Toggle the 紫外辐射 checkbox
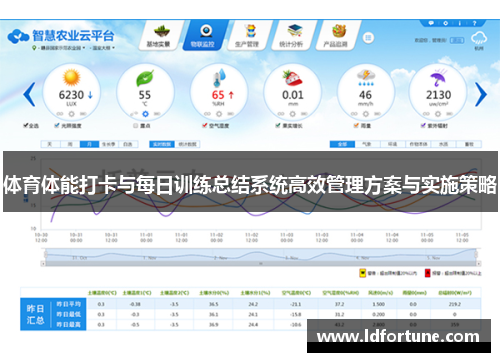 [x=423, y=125]
